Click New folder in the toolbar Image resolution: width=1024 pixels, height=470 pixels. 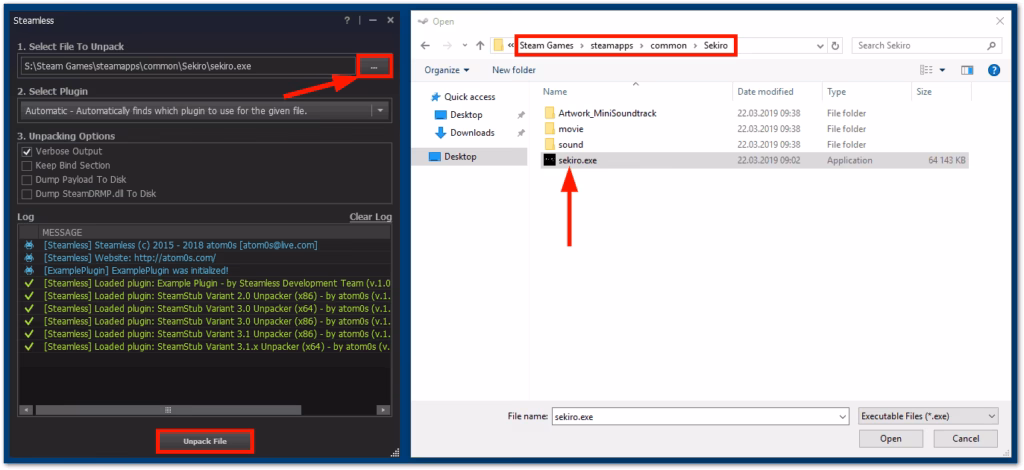514,70
